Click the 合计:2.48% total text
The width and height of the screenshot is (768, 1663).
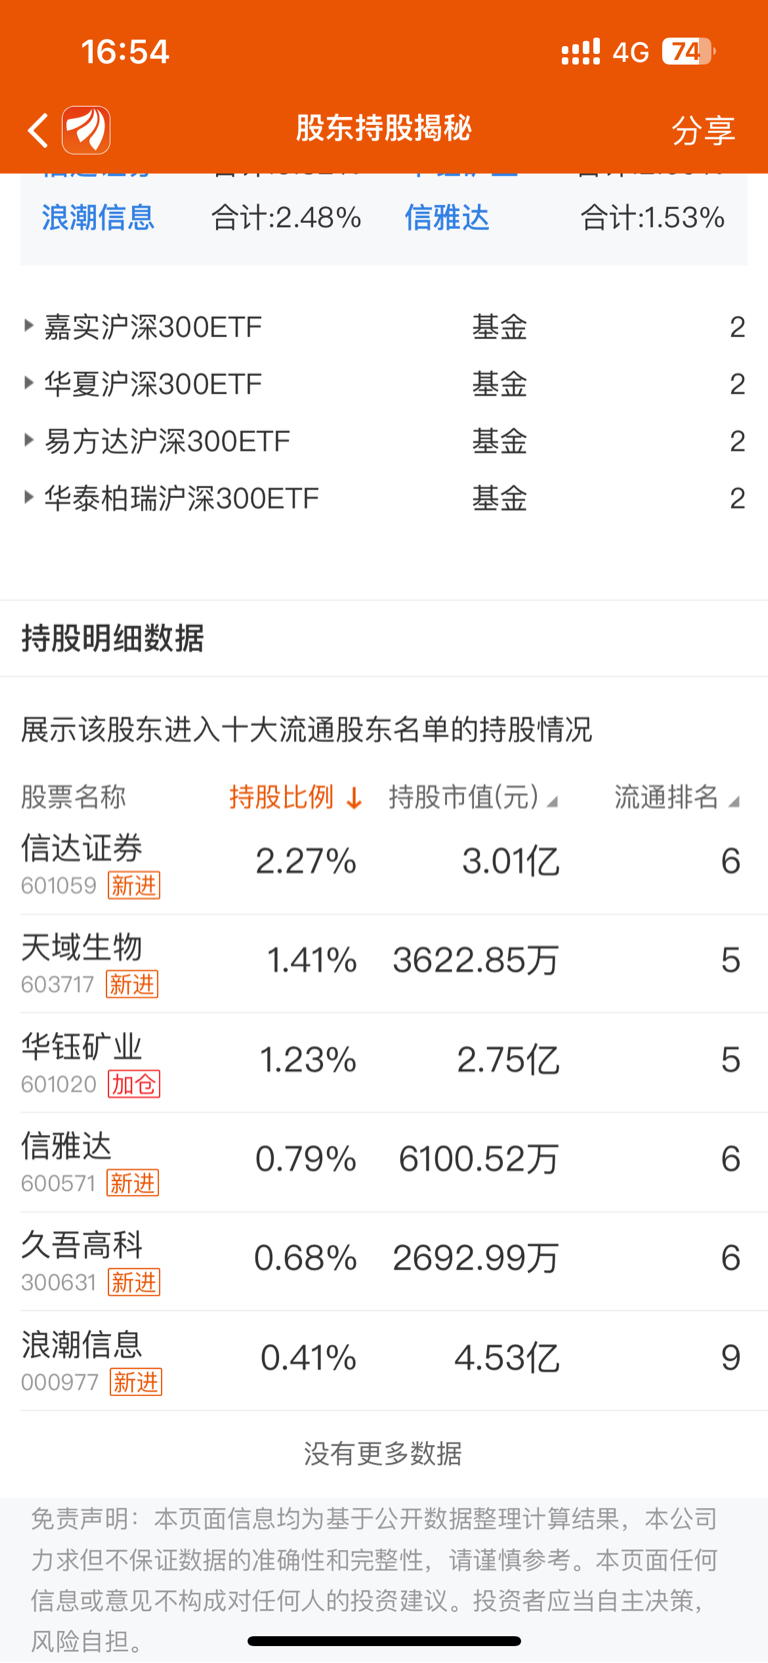tap(286, 217)
